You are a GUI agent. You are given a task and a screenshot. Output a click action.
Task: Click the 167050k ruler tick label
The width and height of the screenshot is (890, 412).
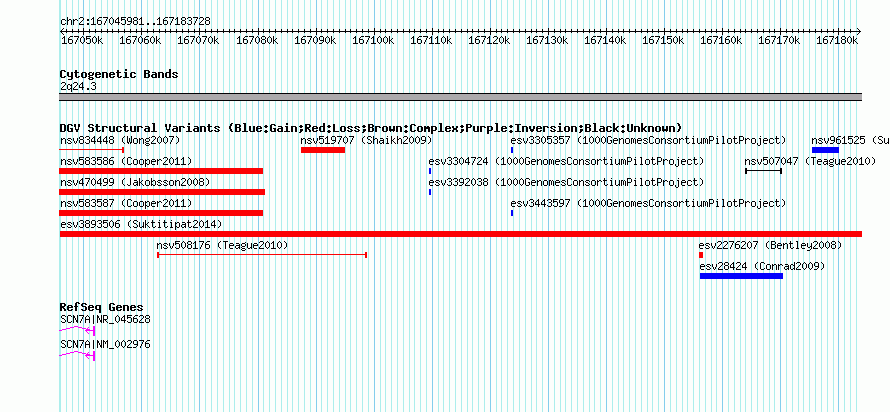click(x=82, y=41)
